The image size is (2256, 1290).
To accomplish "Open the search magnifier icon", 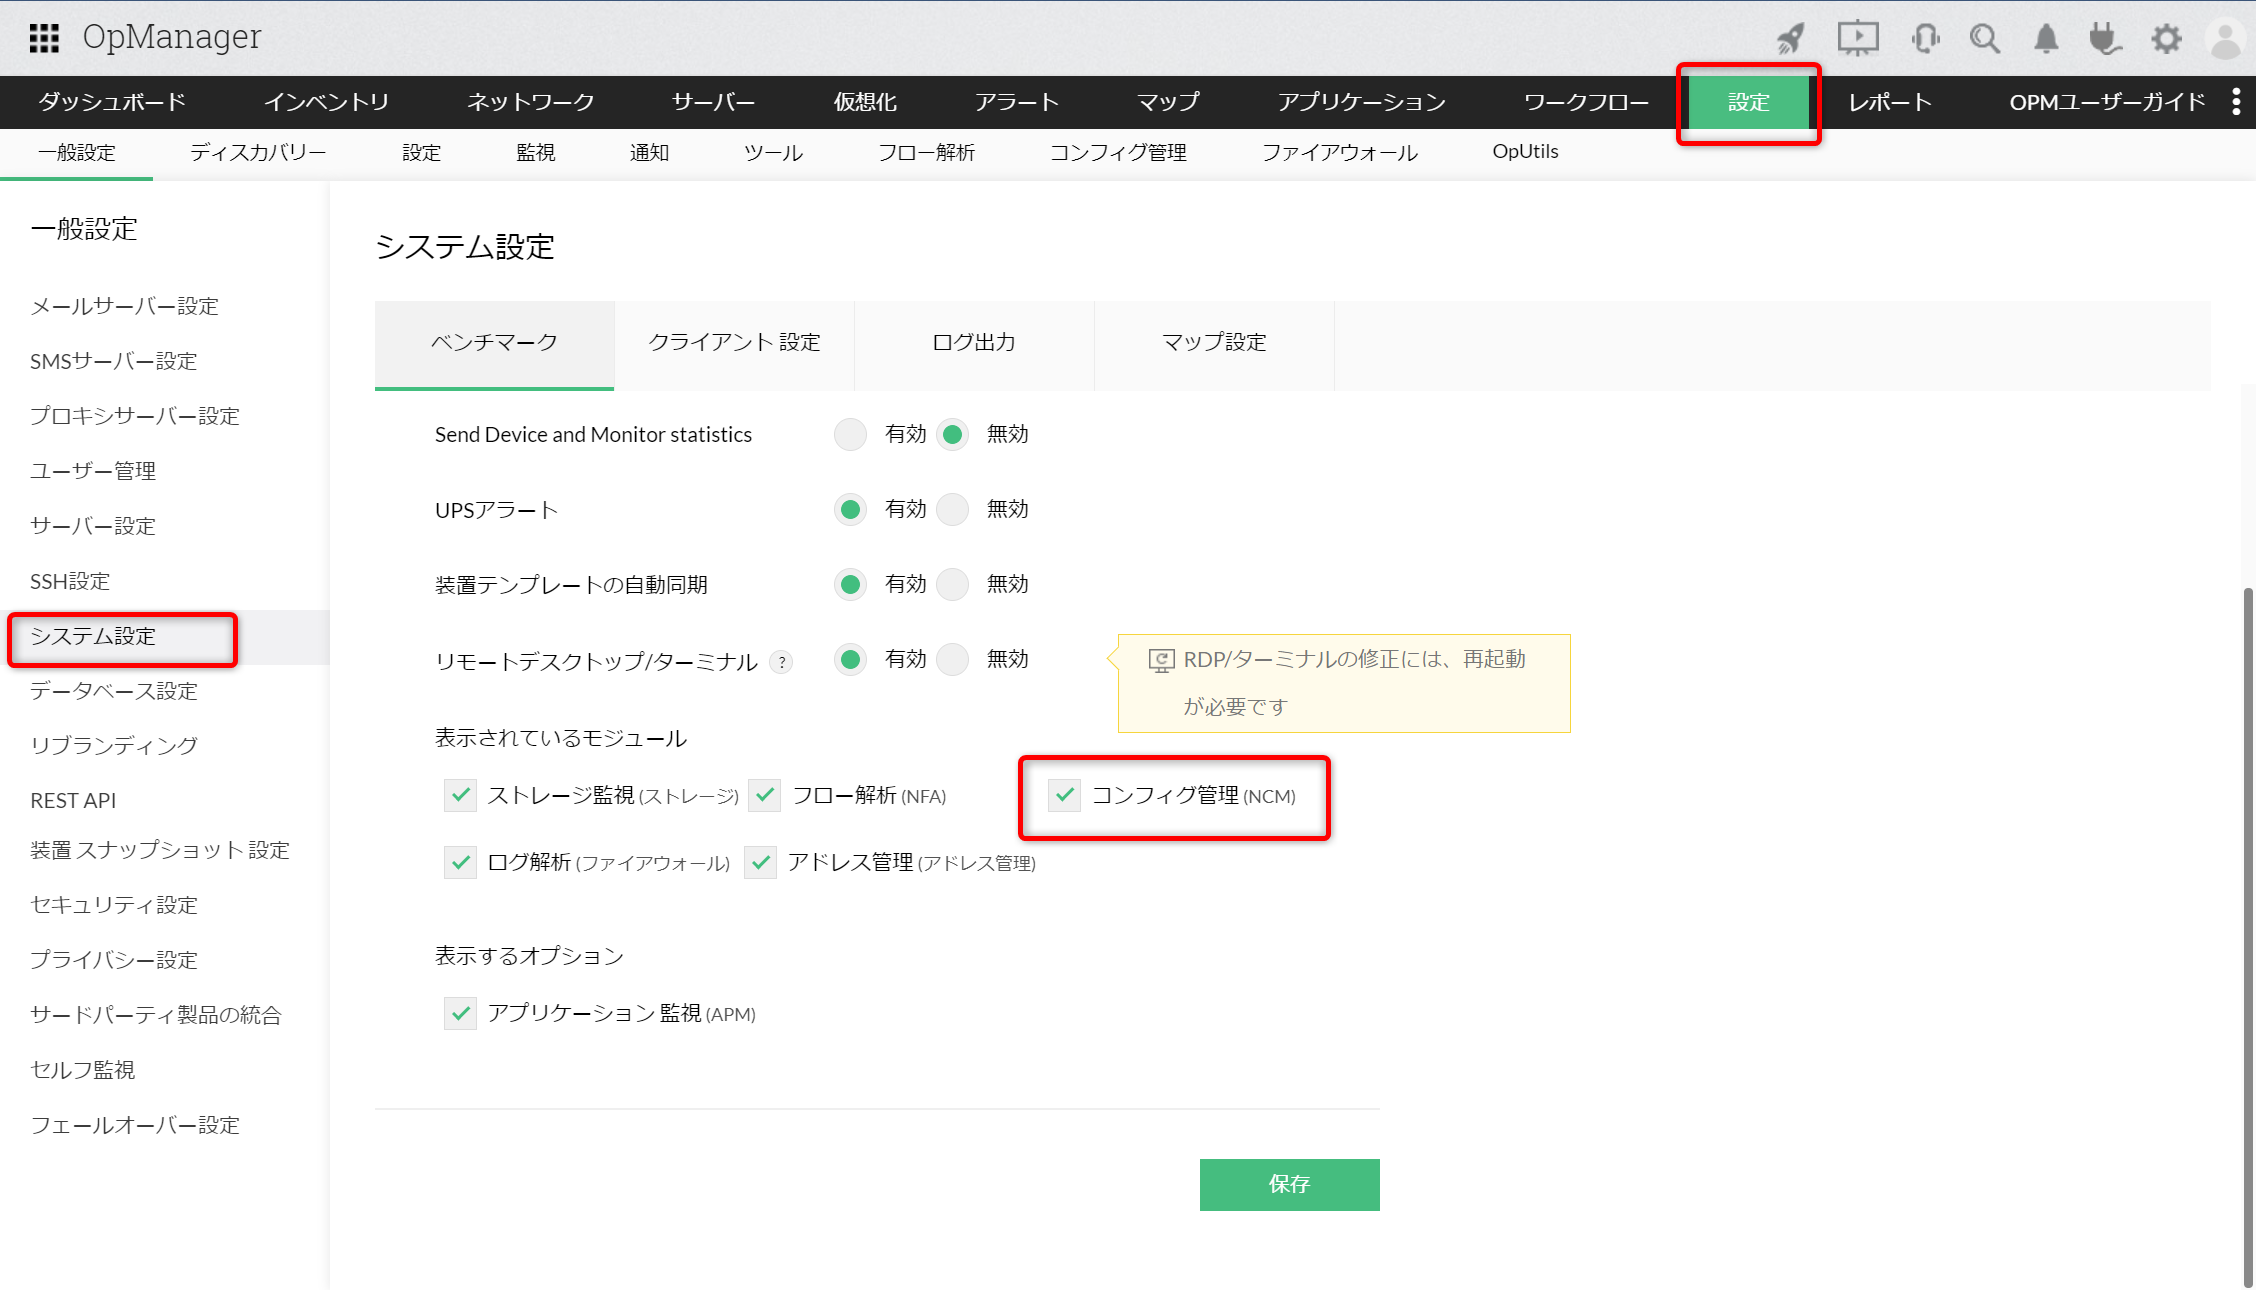I will point(1985,38).
